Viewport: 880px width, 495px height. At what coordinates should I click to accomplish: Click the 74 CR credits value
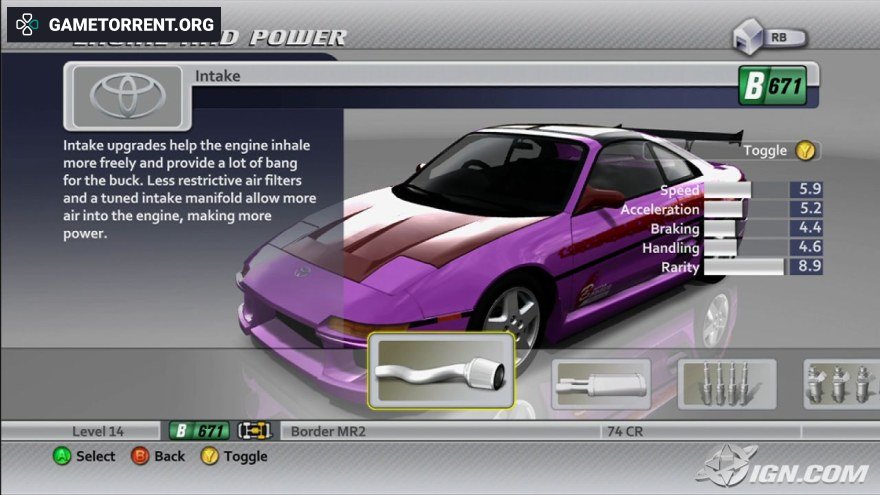625,431
